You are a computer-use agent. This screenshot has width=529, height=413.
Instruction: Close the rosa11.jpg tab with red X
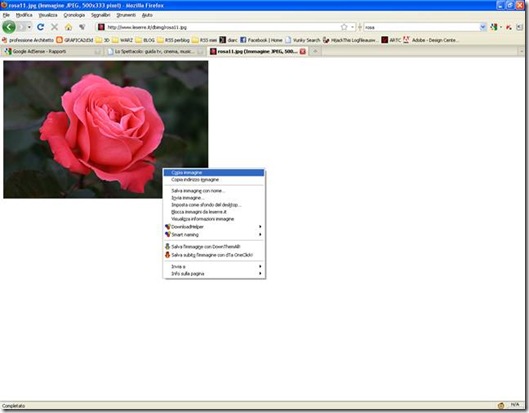point(303,52)
